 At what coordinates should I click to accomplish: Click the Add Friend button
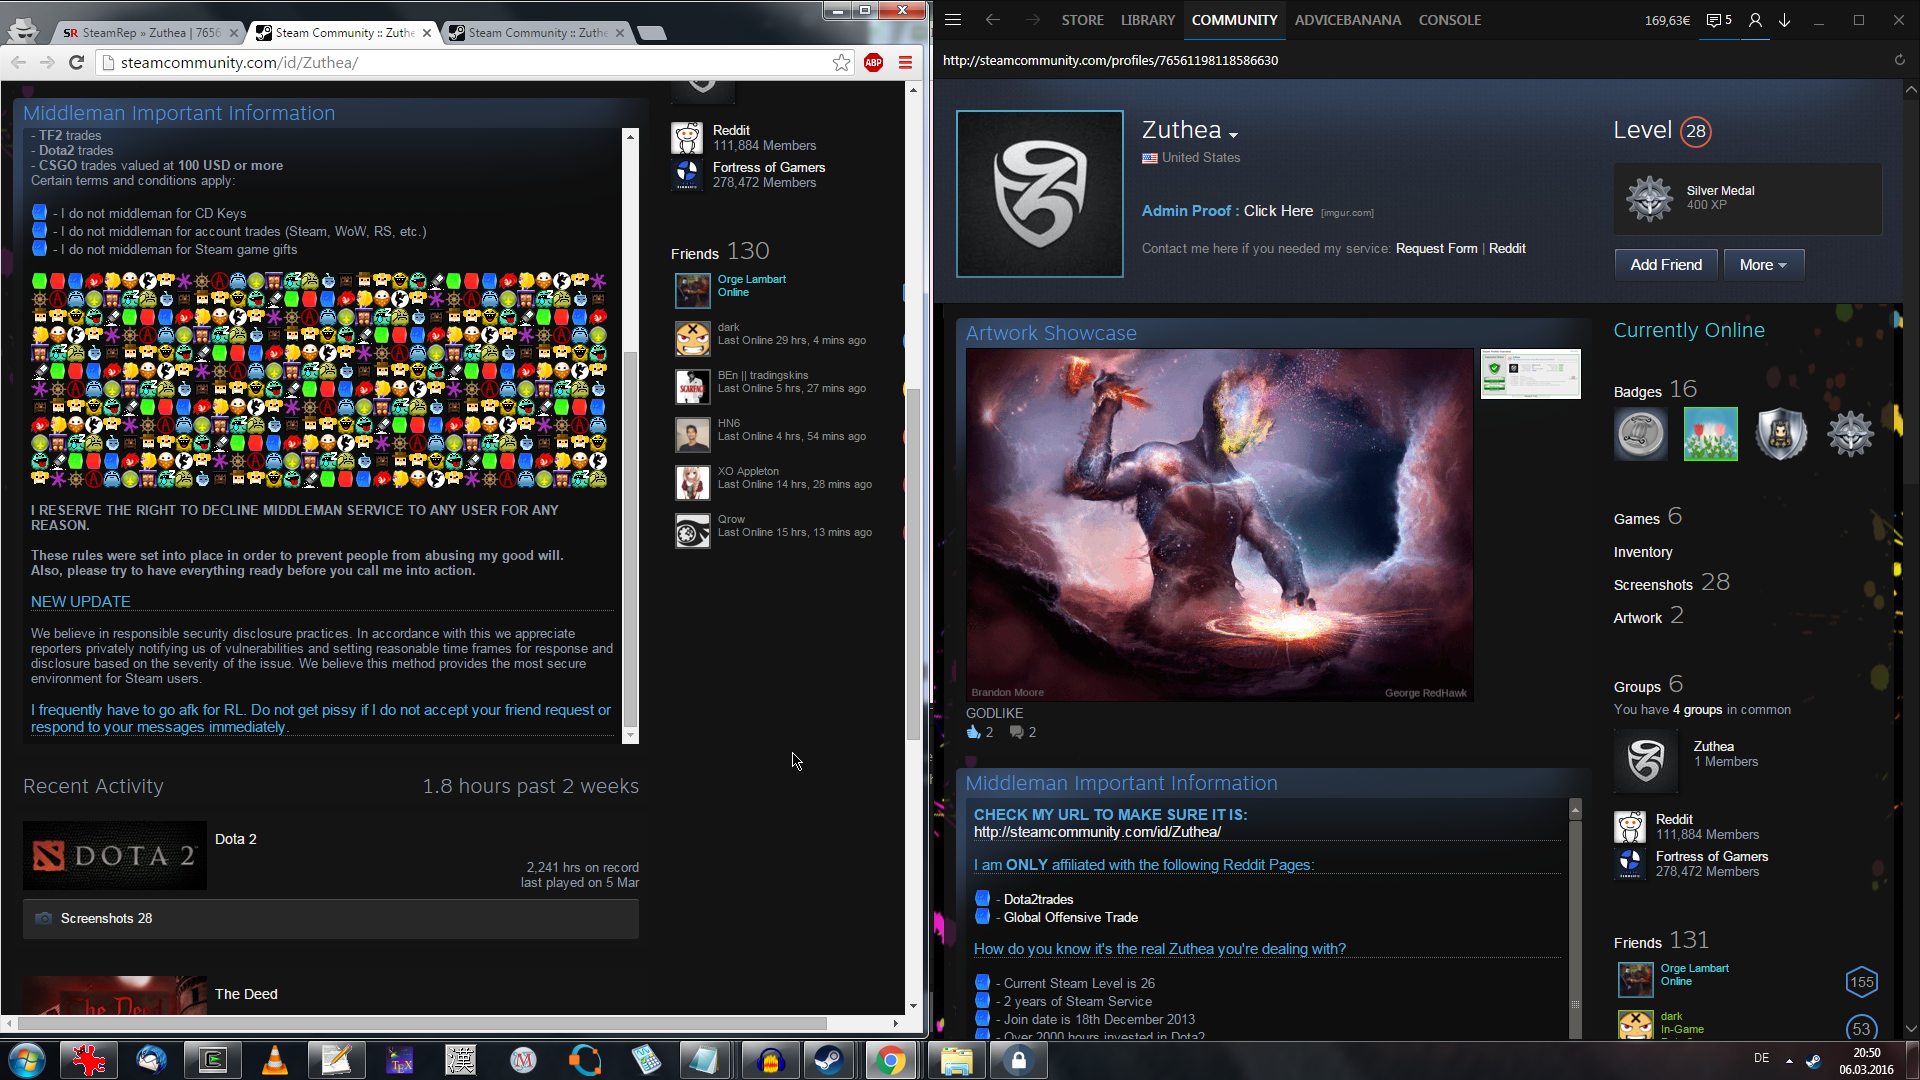tap(1665, 265)
